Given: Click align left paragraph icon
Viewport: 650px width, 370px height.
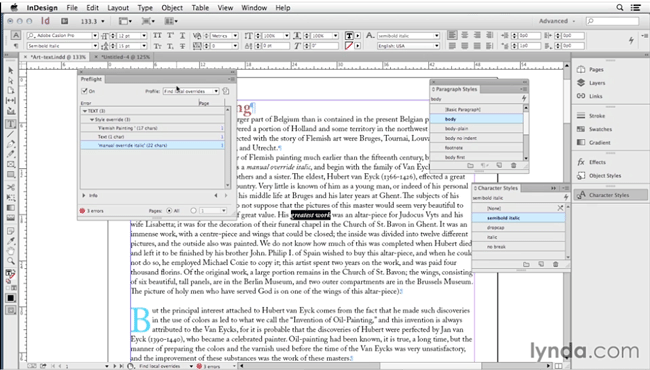Looking at the screenshot, I should click(x=452, y=36).
